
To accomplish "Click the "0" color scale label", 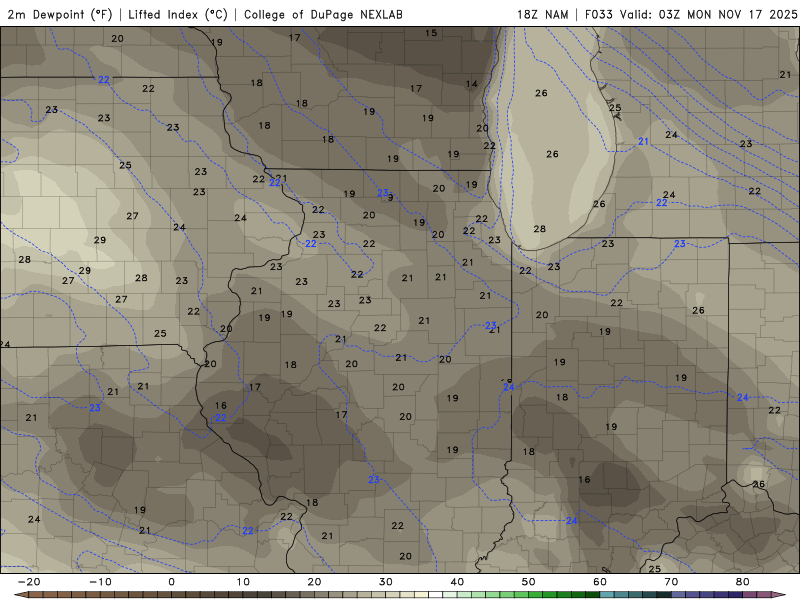I will (x=171, y=582).
